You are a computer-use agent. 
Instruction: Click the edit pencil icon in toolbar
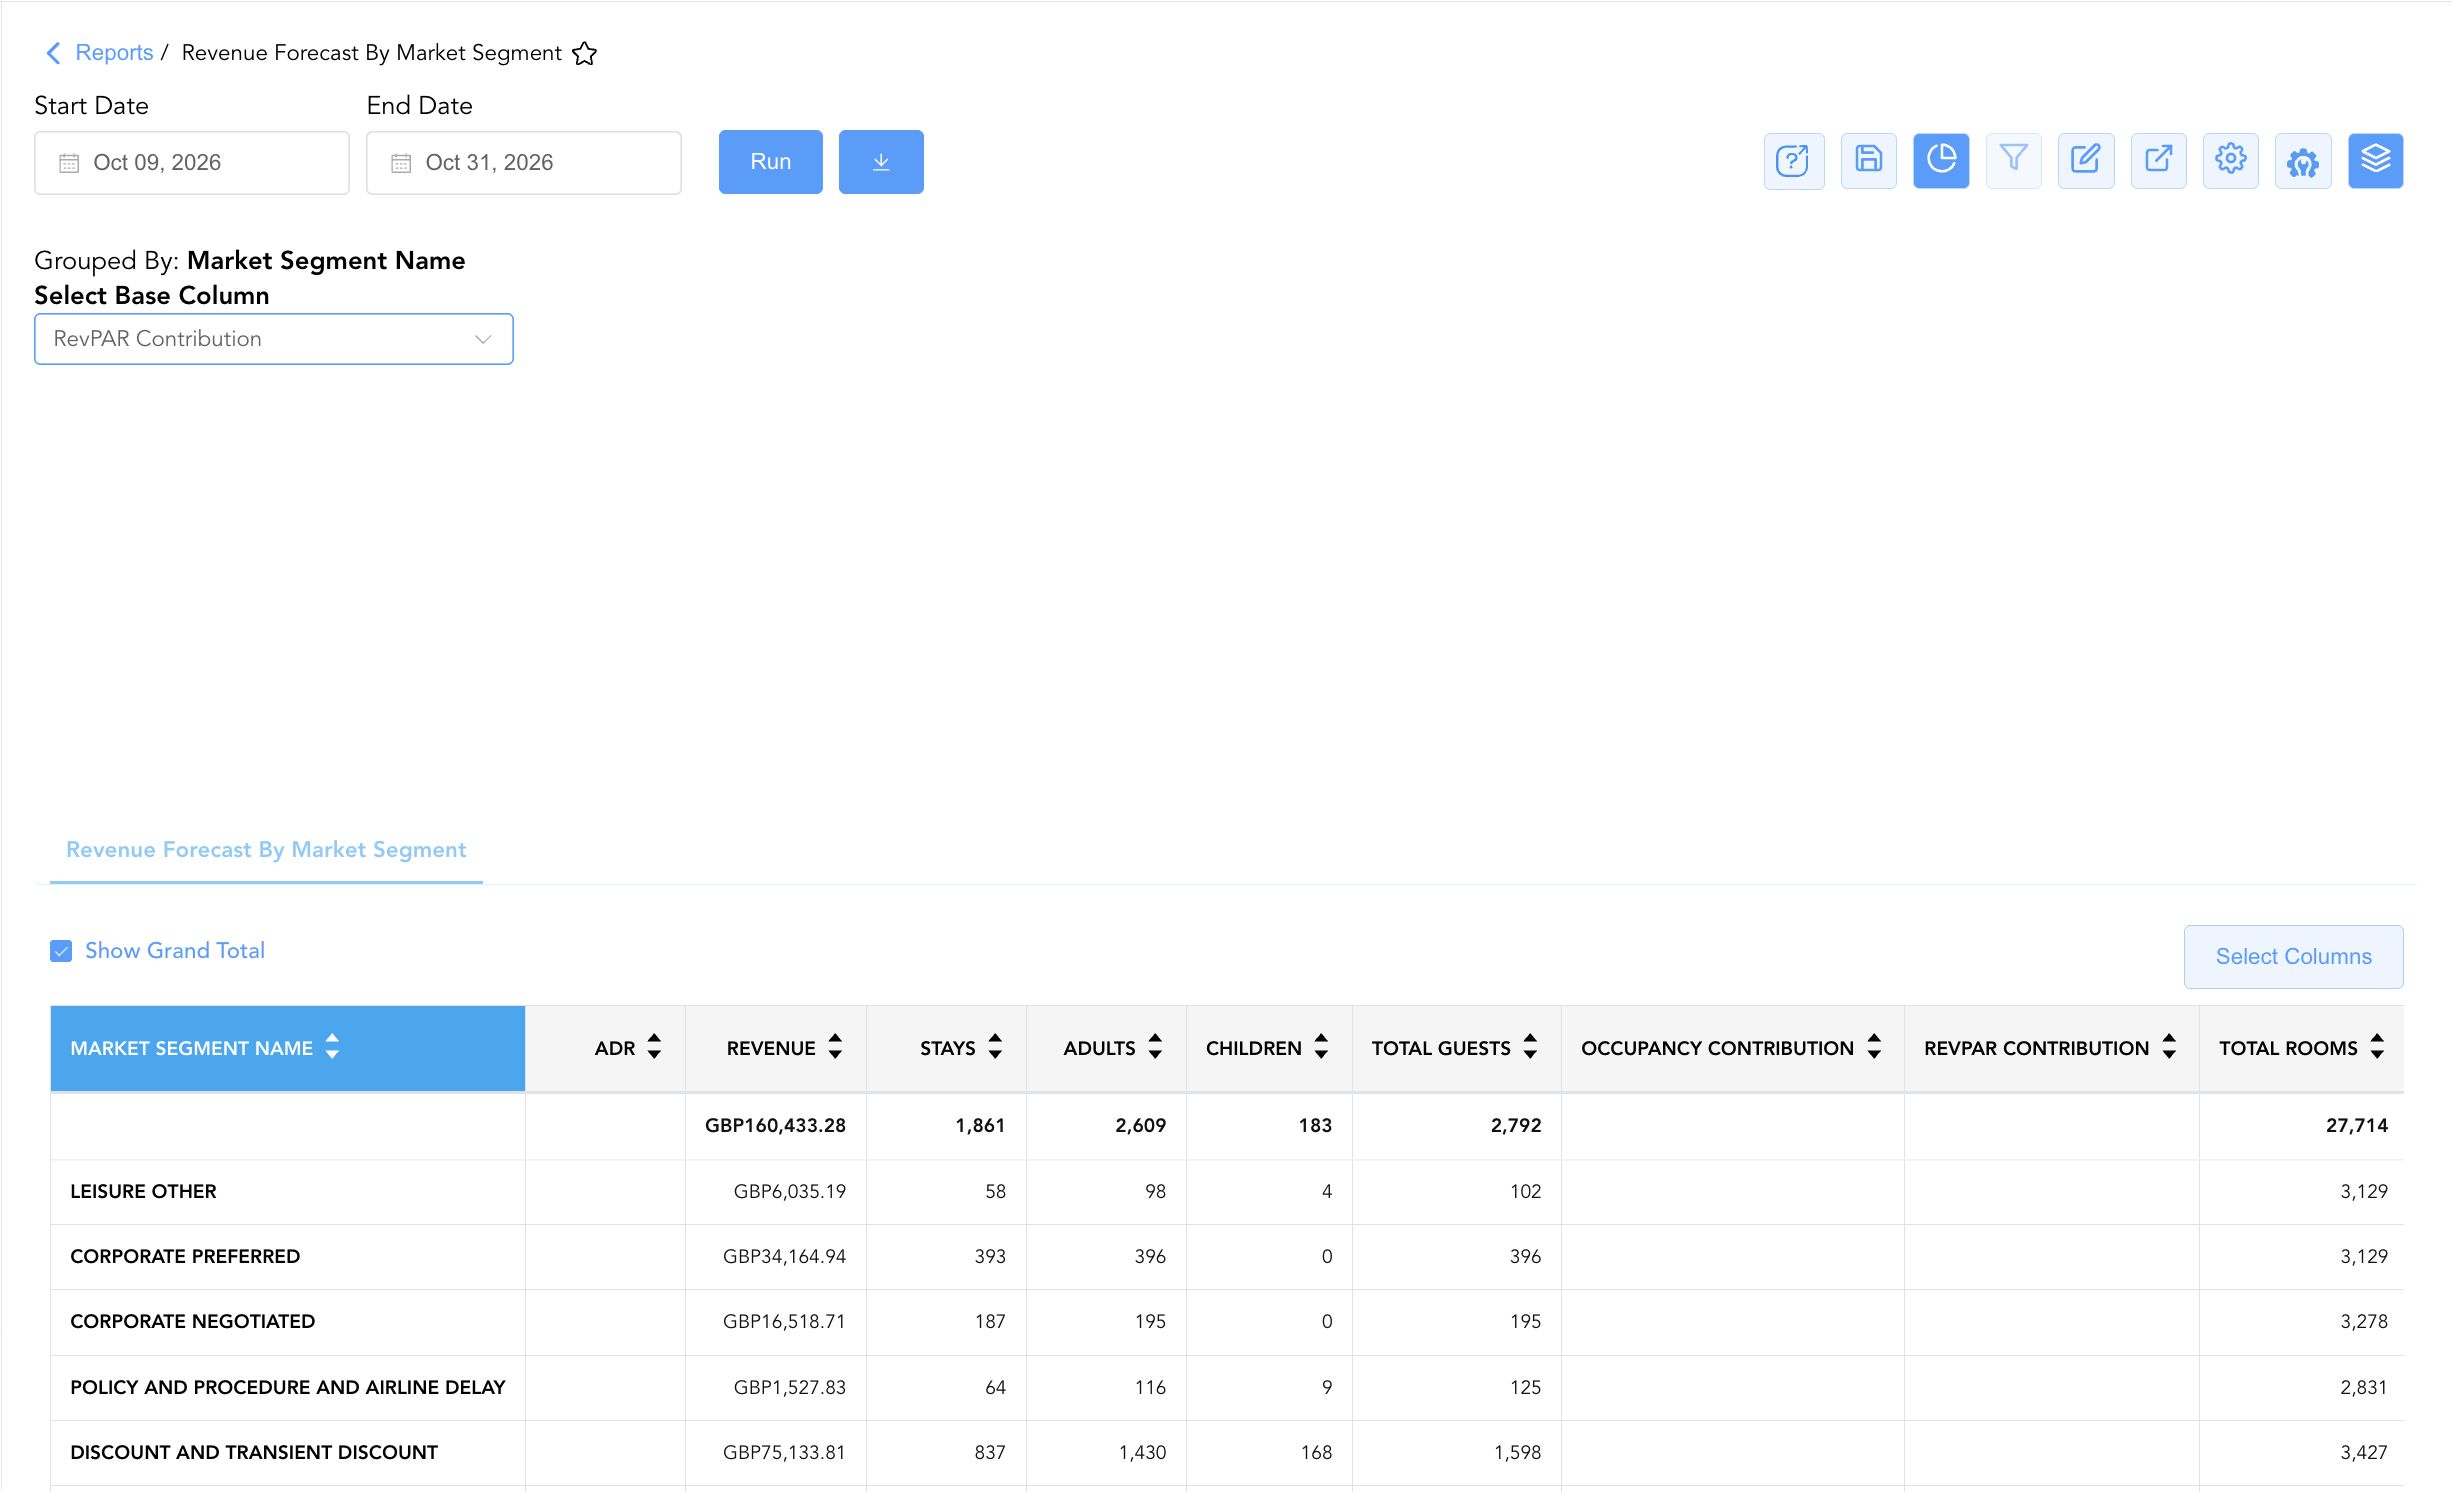[x=2086, y=161]
